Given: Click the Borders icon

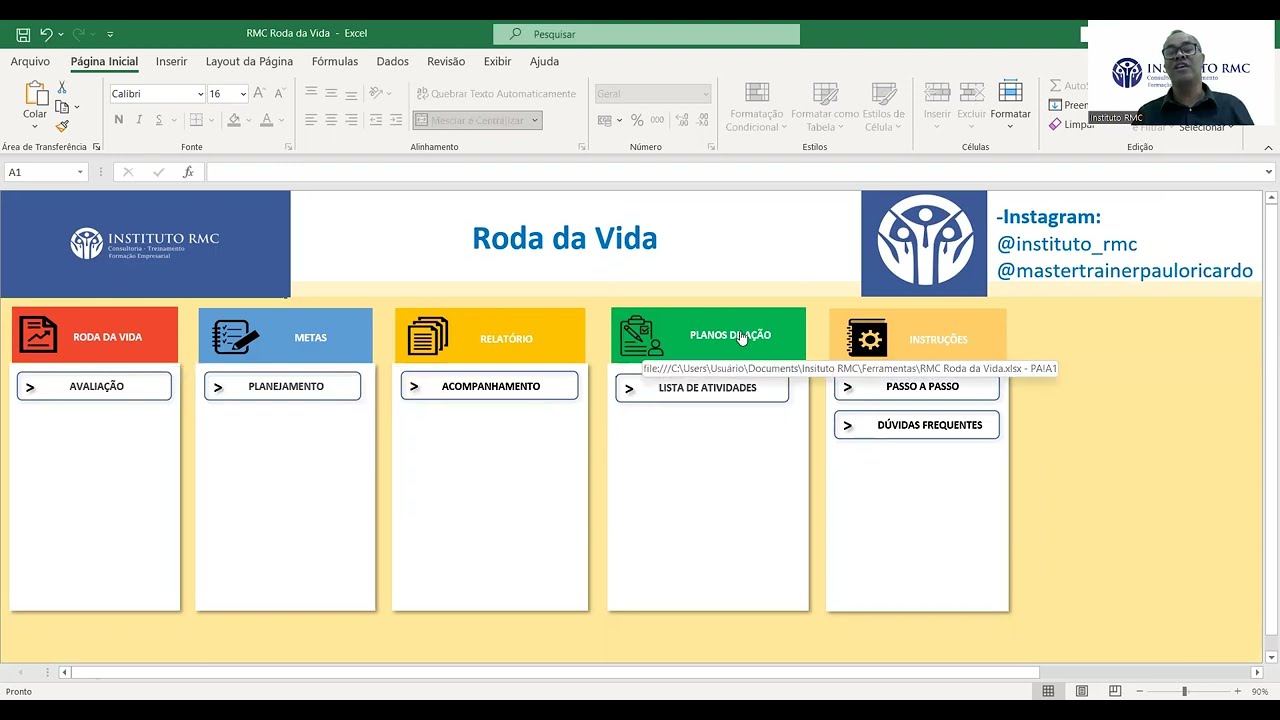Looking at the screenshot, I should click(x=196, y=120).
